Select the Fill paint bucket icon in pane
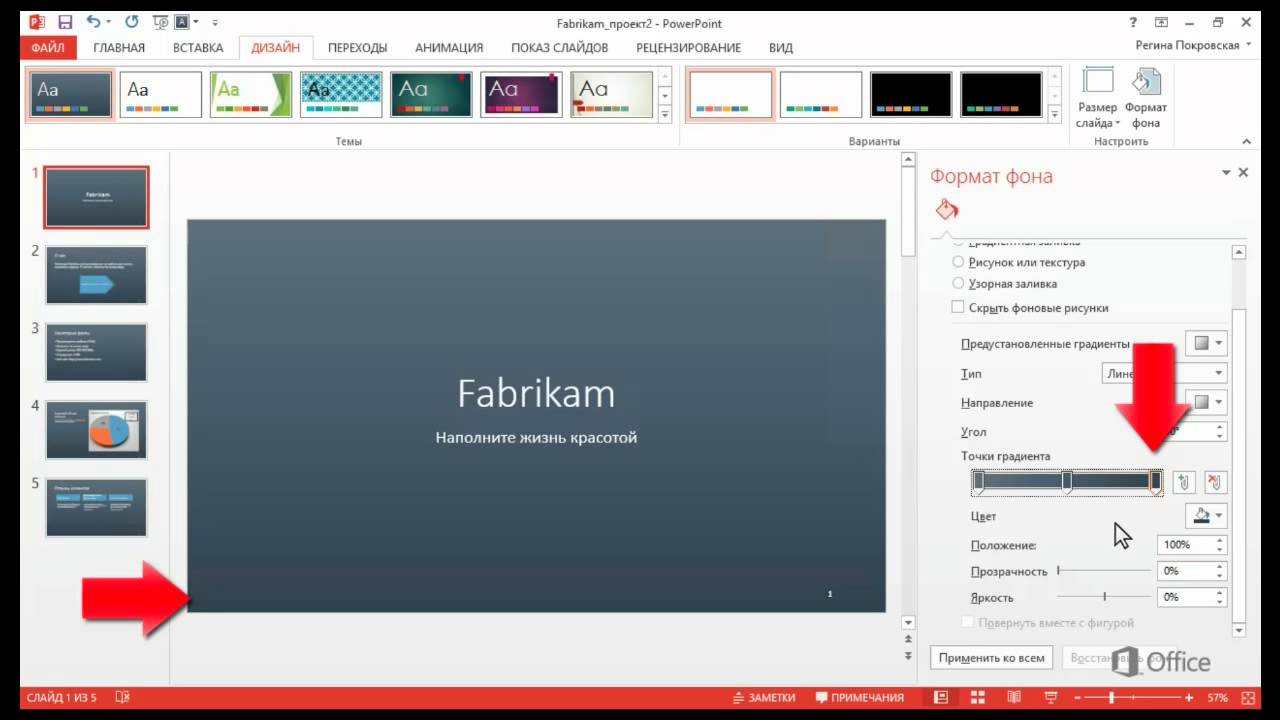The width and height of the screenshot is (1280, 720). click(946, 209)
